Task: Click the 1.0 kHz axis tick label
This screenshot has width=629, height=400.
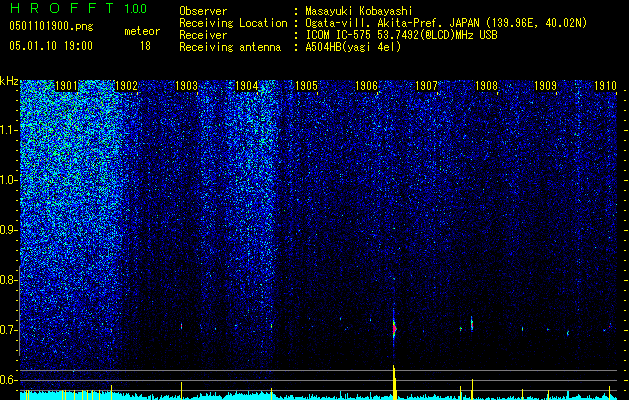Action: (7, 180)
